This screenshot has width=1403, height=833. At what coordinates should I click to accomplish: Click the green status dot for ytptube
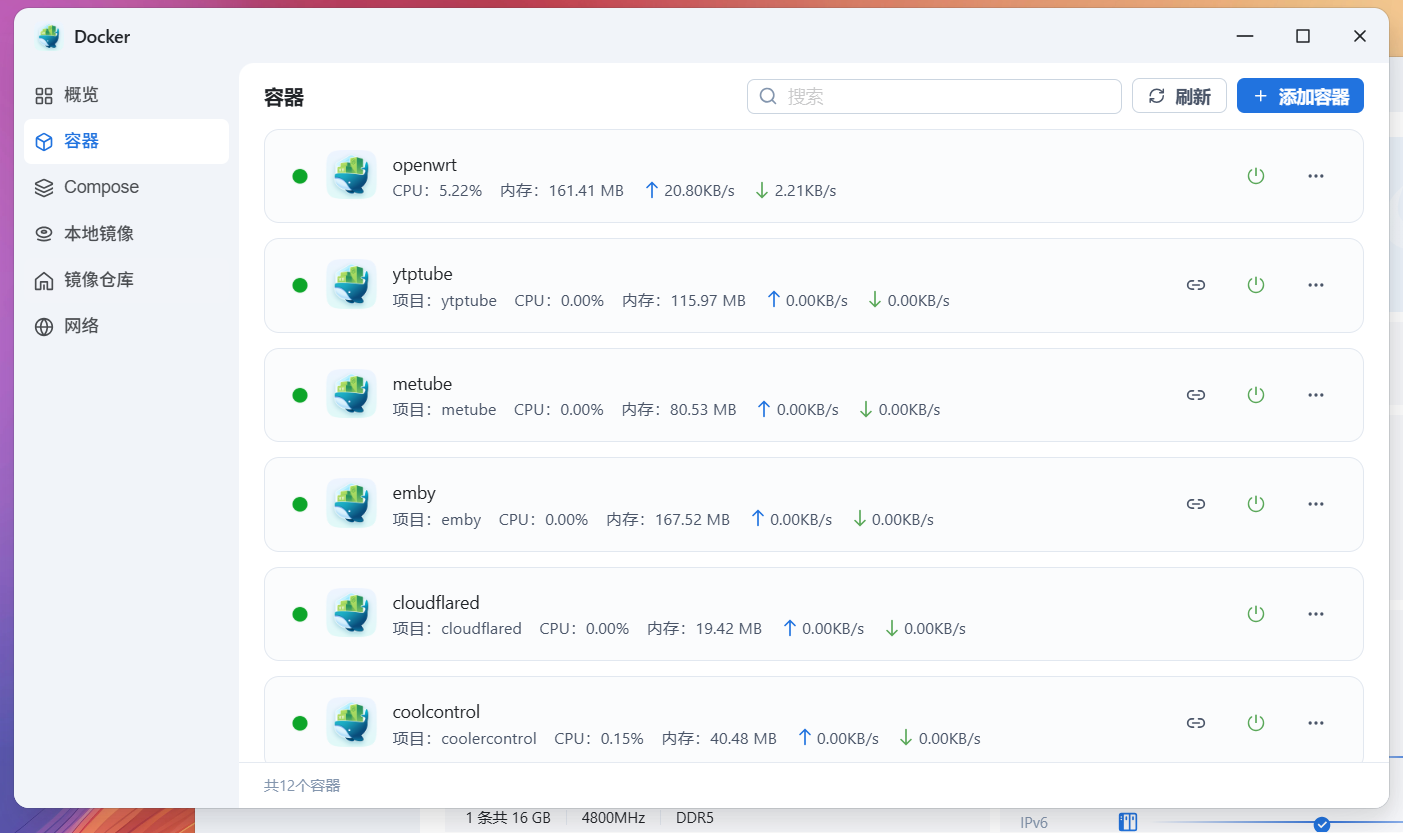tap(300, 285)
